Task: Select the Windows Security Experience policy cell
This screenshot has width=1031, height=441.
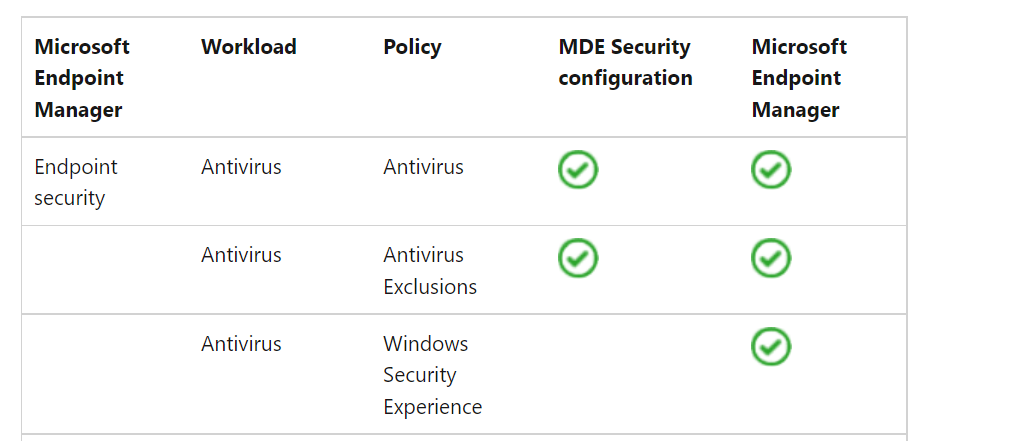Action: point(432,375)
